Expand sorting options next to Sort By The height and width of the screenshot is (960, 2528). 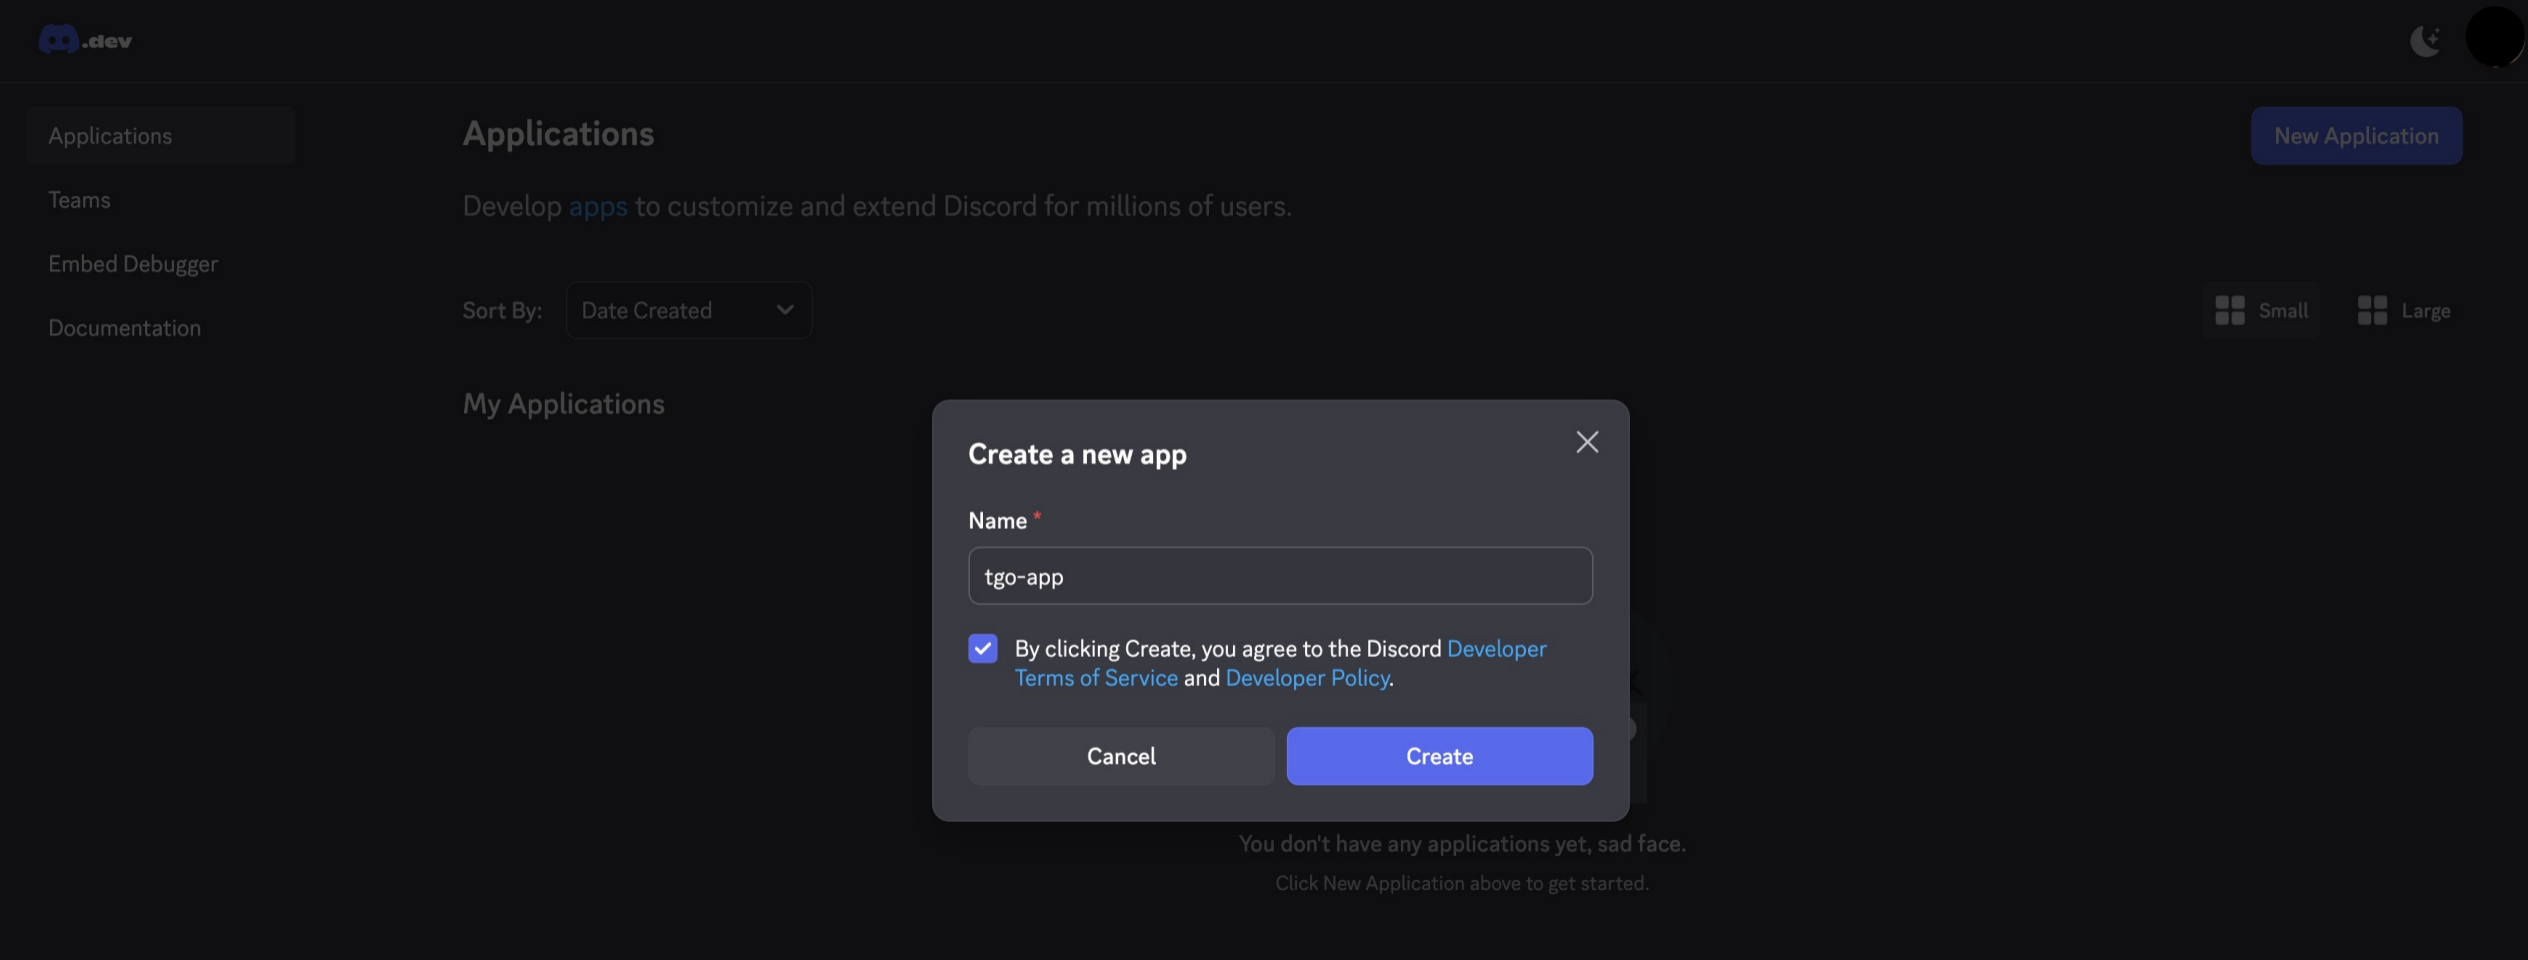click(688, 310)
